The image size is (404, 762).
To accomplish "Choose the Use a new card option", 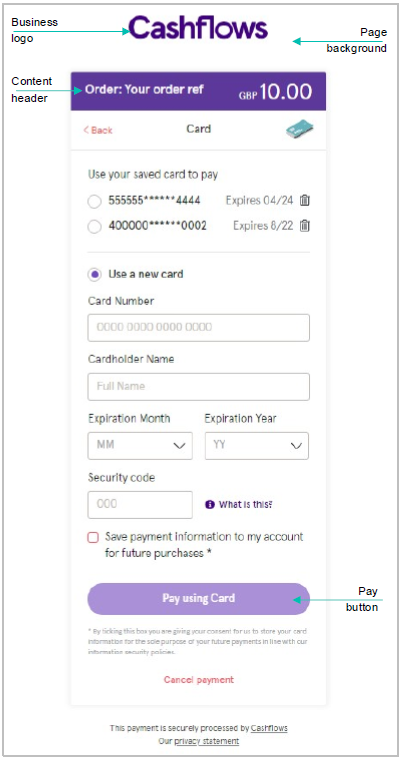I will point(95,275).
